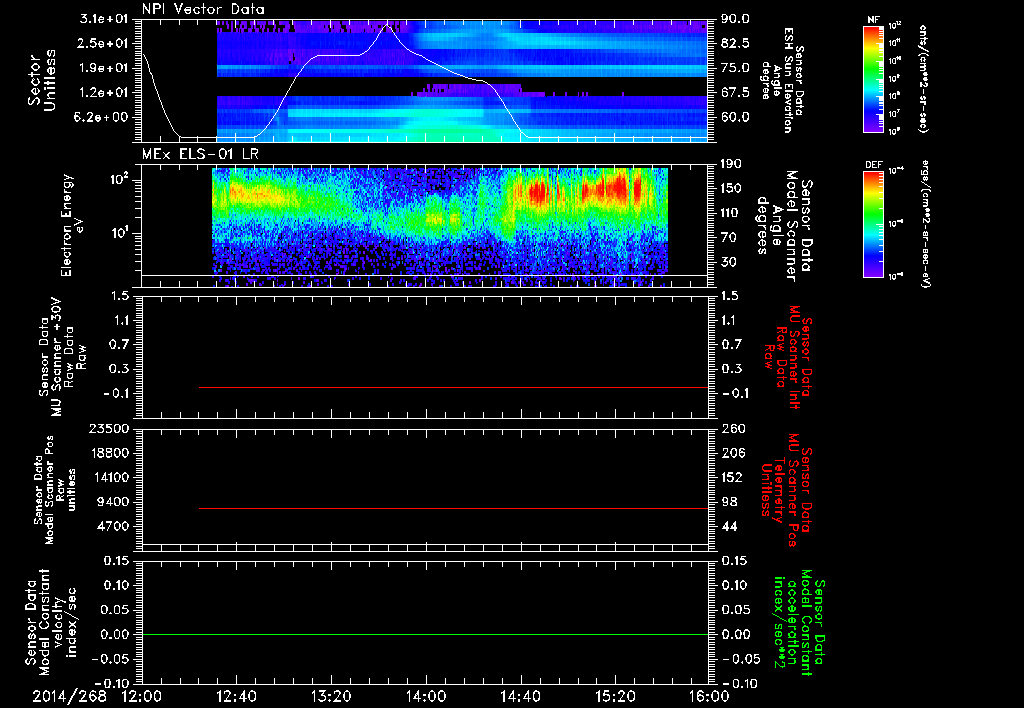
Task: Click the "ergs/(cm**2-sr-sec-eV)" units label
Action: pyautogui.click(x=925, y=223)
